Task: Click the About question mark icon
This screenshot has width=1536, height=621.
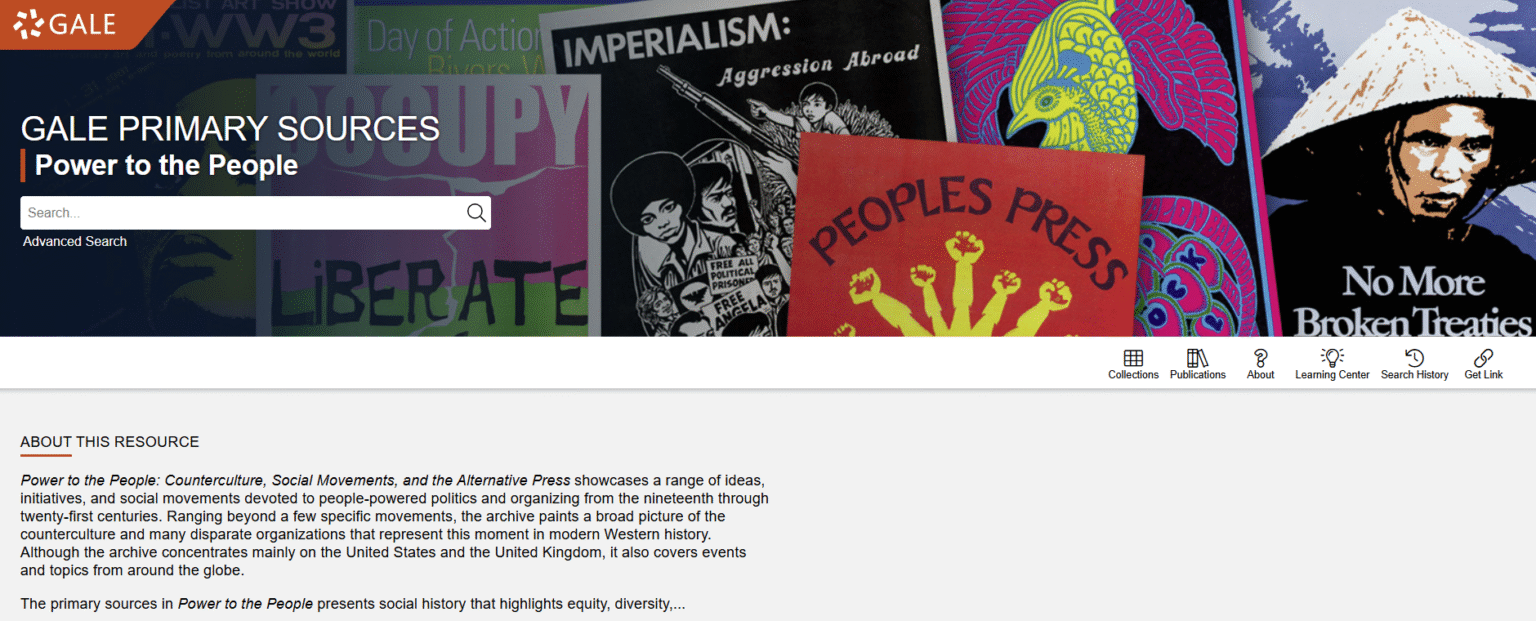Action: pyautogui.click(x=1260, y=358)
